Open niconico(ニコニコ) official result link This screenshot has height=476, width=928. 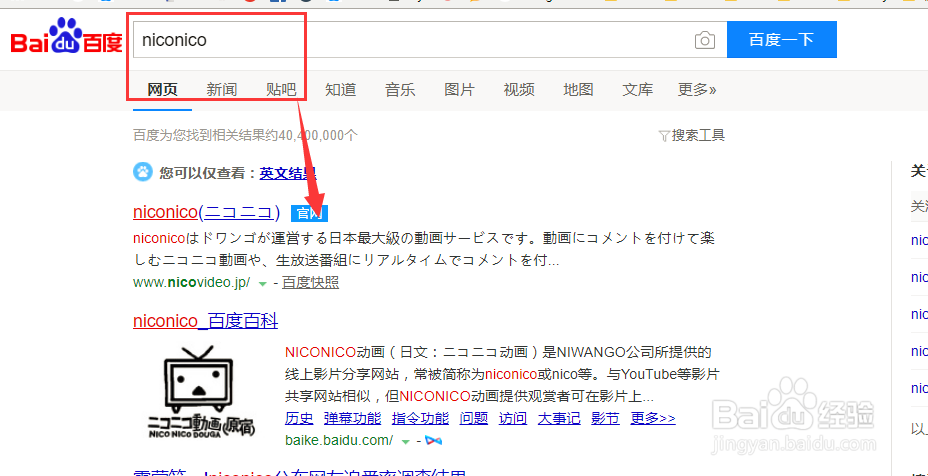207,212
